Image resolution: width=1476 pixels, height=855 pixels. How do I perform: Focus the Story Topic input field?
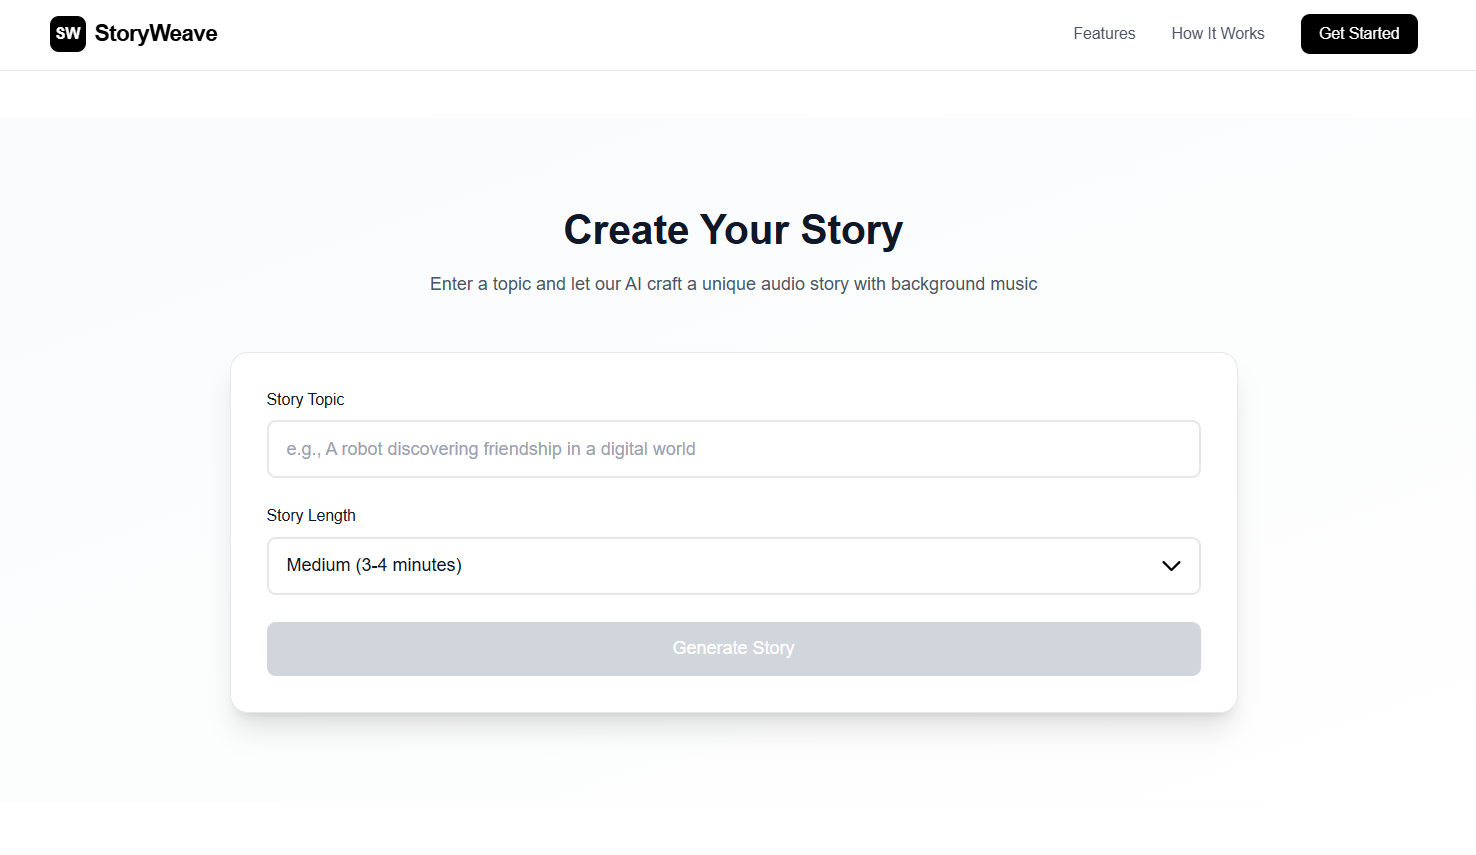click(734, 449)
